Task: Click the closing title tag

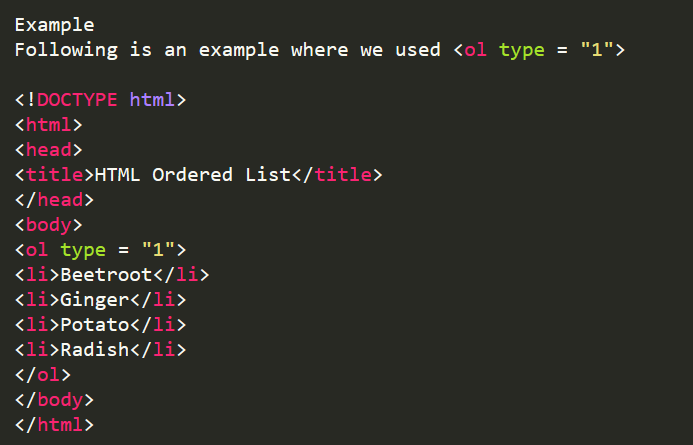Action: (x=337, y=175)
